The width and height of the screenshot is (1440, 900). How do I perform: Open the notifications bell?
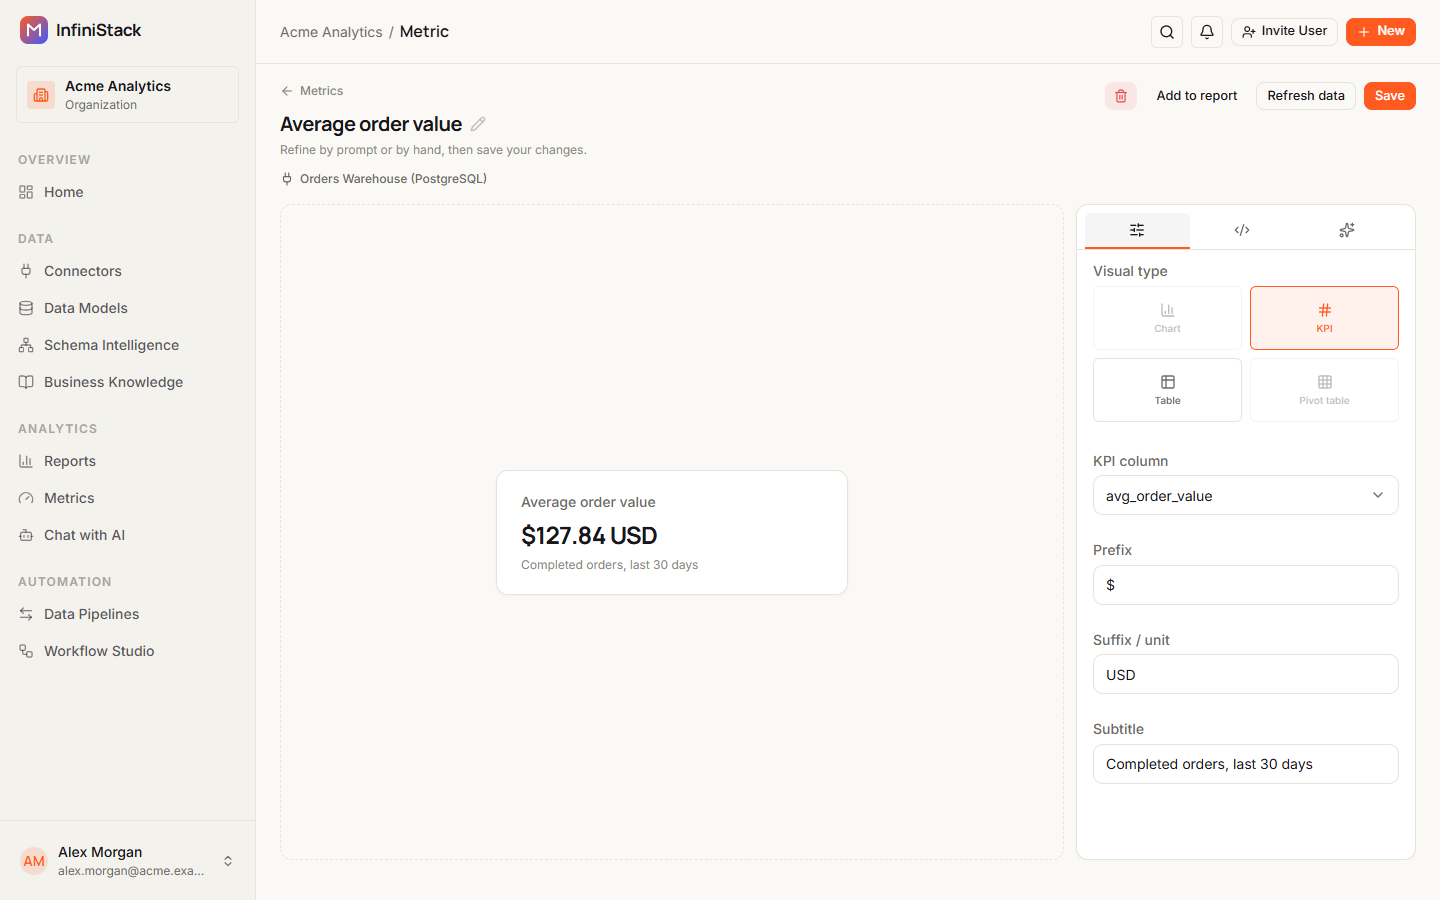click(x=1207, y=32)
